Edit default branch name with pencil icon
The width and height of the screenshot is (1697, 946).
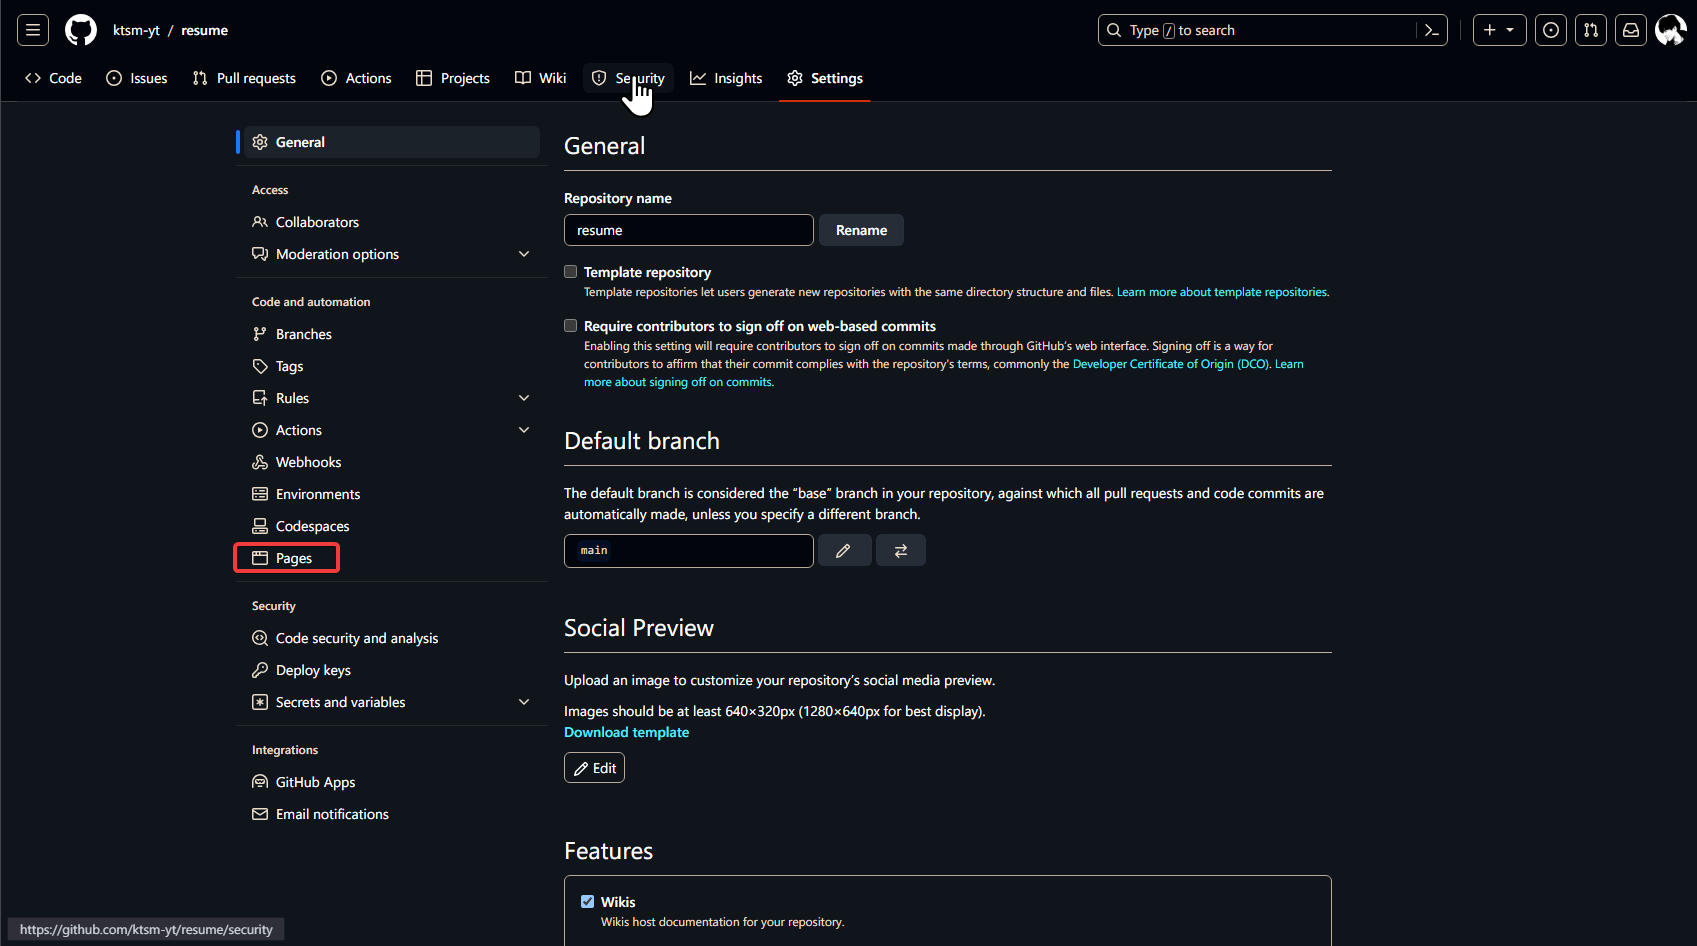tap(844, 551)
